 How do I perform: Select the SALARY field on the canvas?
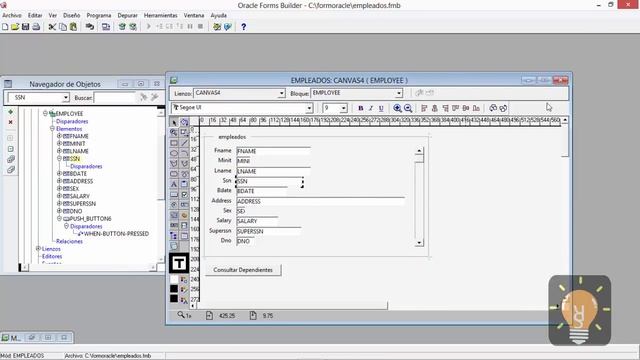257,221
